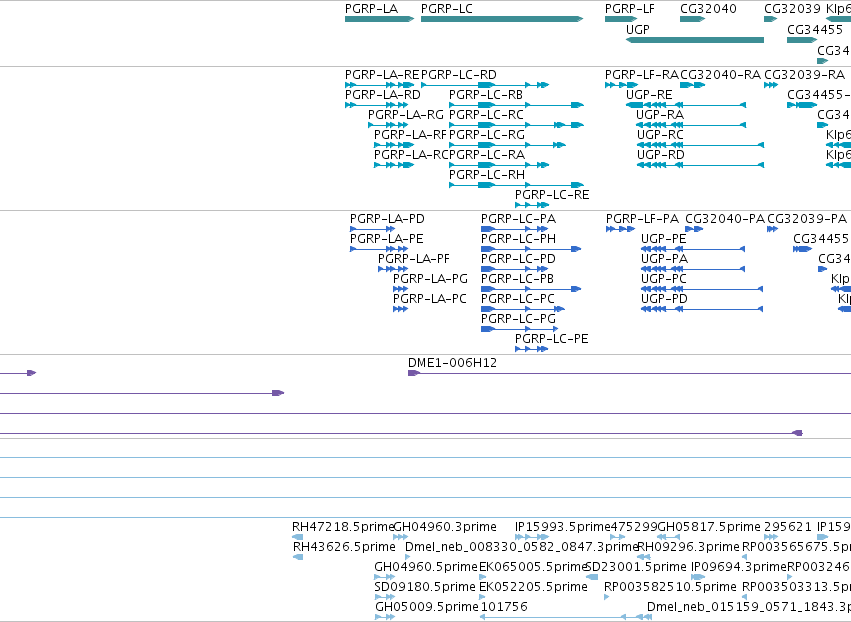Select feature 295621
Screen dimensions: 851x622
771,537
